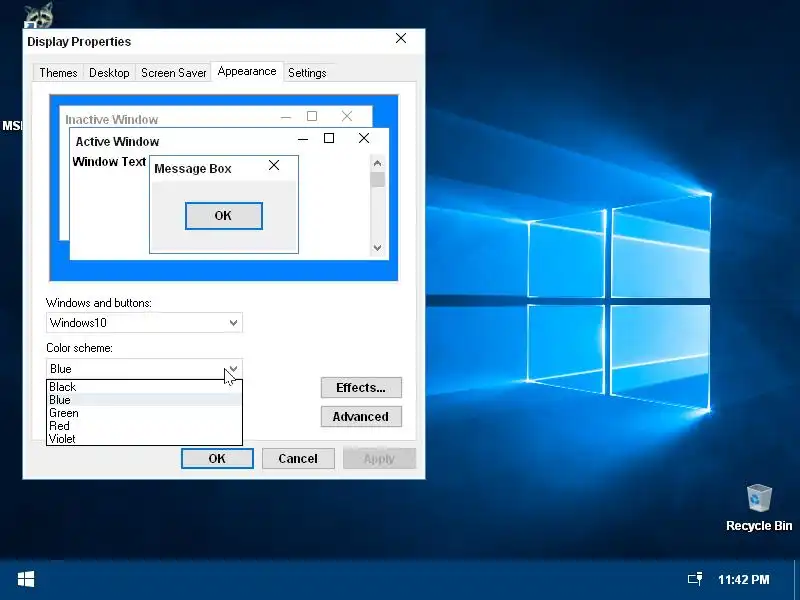The image size is (800, 600).
Task: Choose Blue from color scheme list
Action: [144, 400]
